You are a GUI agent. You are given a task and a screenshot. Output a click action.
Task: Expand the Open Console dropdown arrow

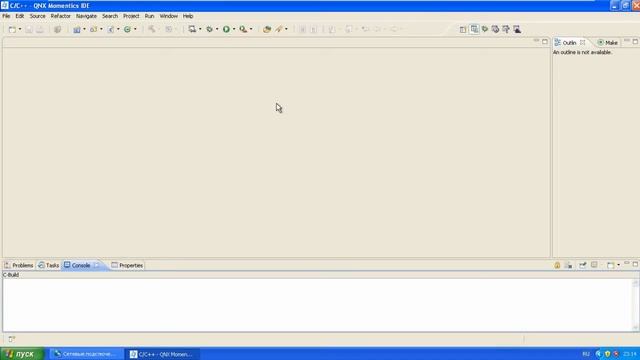pyautogui.click(x=618, y=265)
